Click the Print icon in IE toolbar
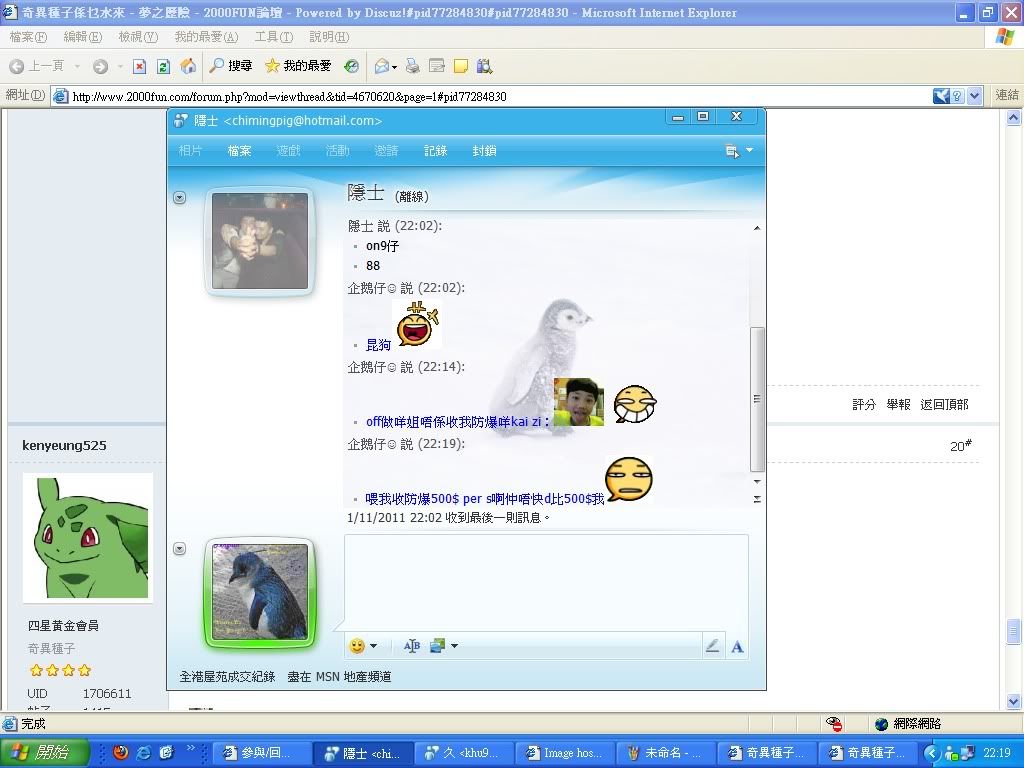The width and height of the screenshot is (1024, 768). pos(412,66)
